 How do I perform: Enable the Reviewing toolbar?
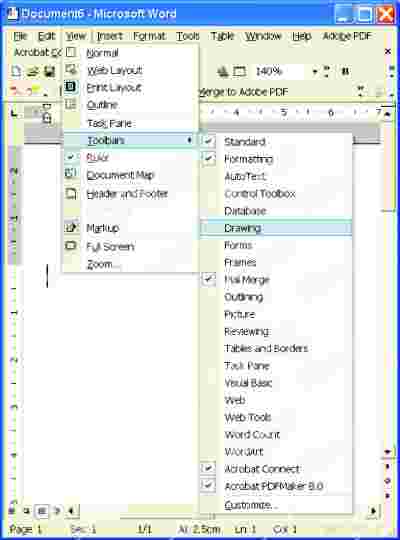[x=276, y=331]
